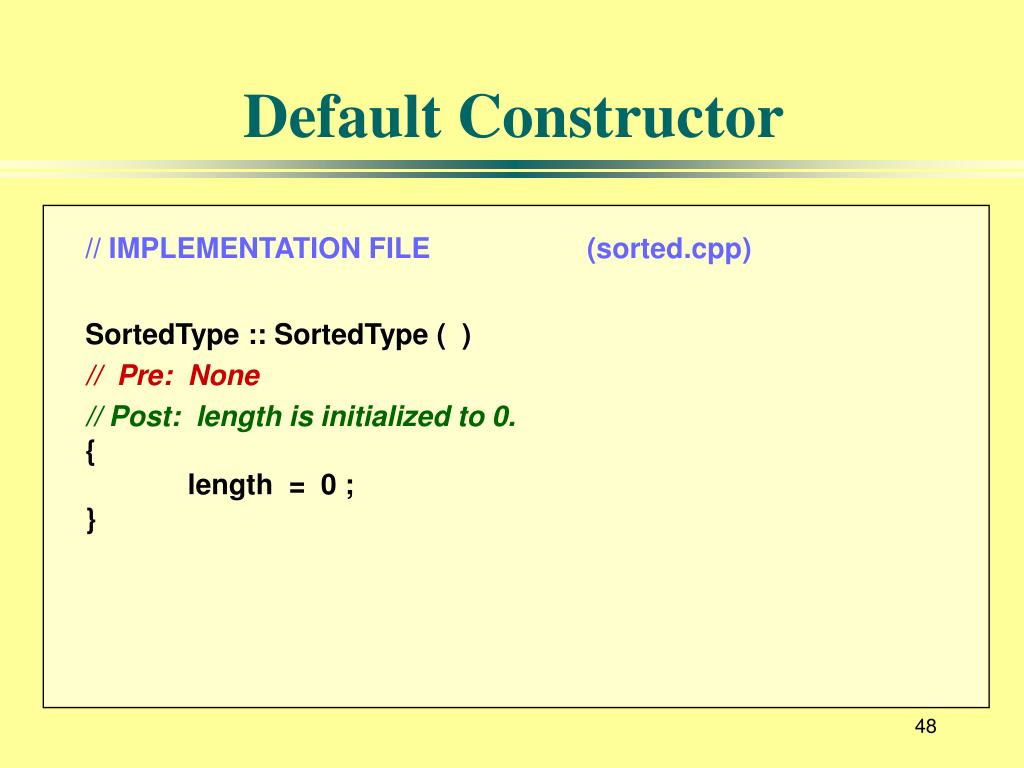The width and height of the screenshot is (1024, 768).
Task: Click the "0 ;" value in the assignment
Action: pos(337,486)
